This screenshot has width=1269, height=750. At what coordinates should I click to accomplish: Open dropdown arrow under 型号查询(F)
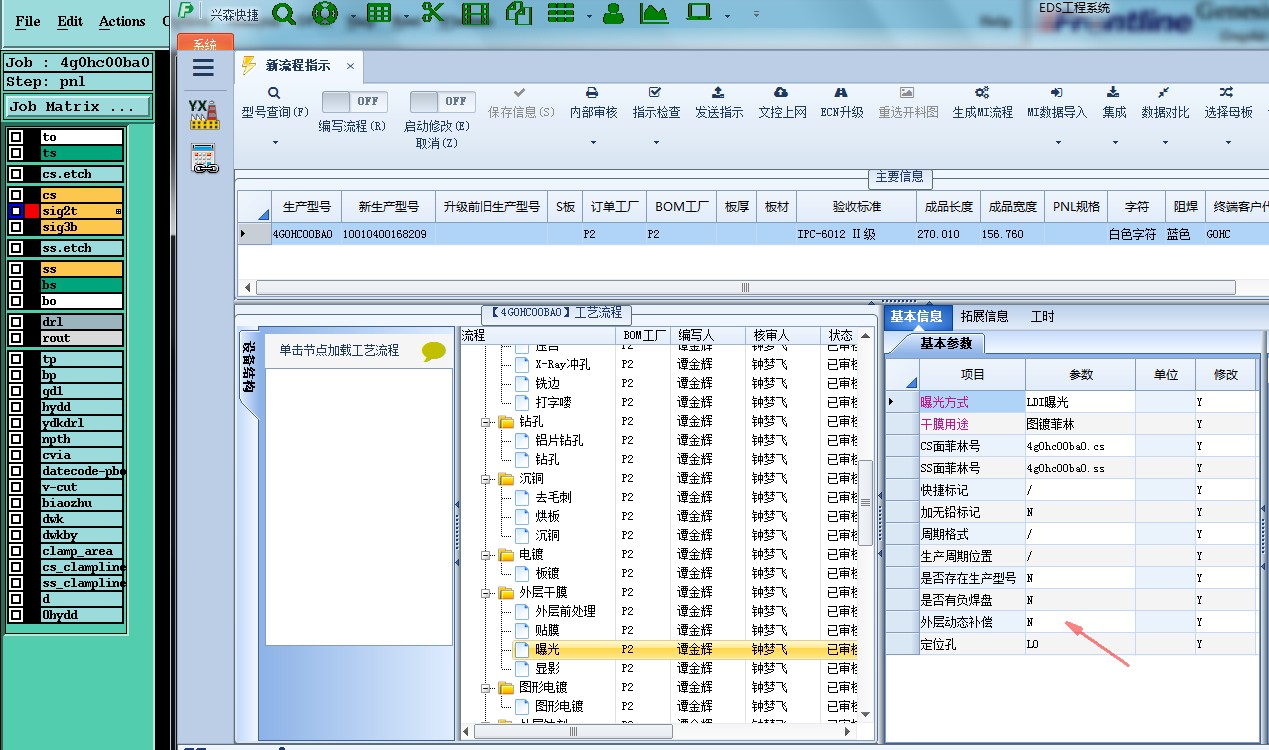pos(275,143)
